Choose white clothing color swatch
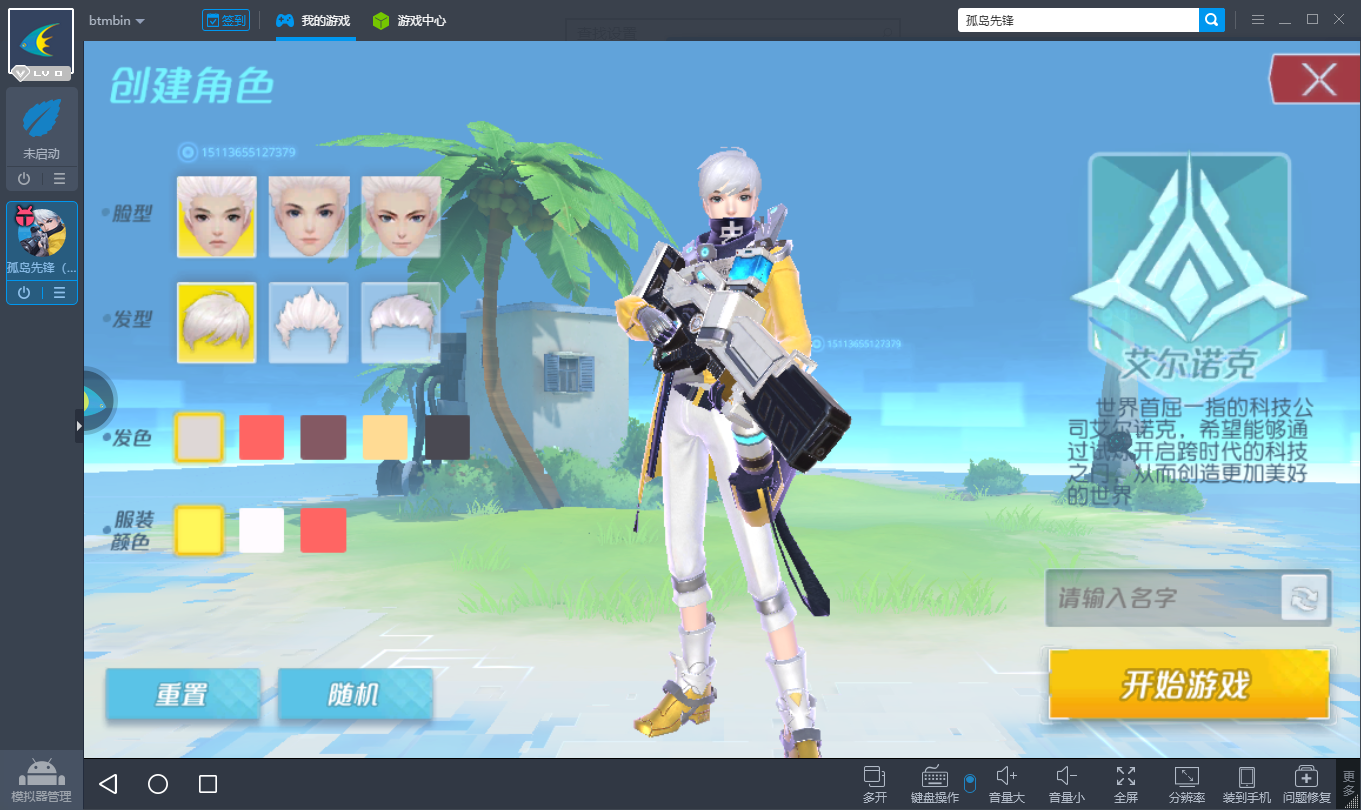This screenshot has height=810, width=1361. coord(261,530)
